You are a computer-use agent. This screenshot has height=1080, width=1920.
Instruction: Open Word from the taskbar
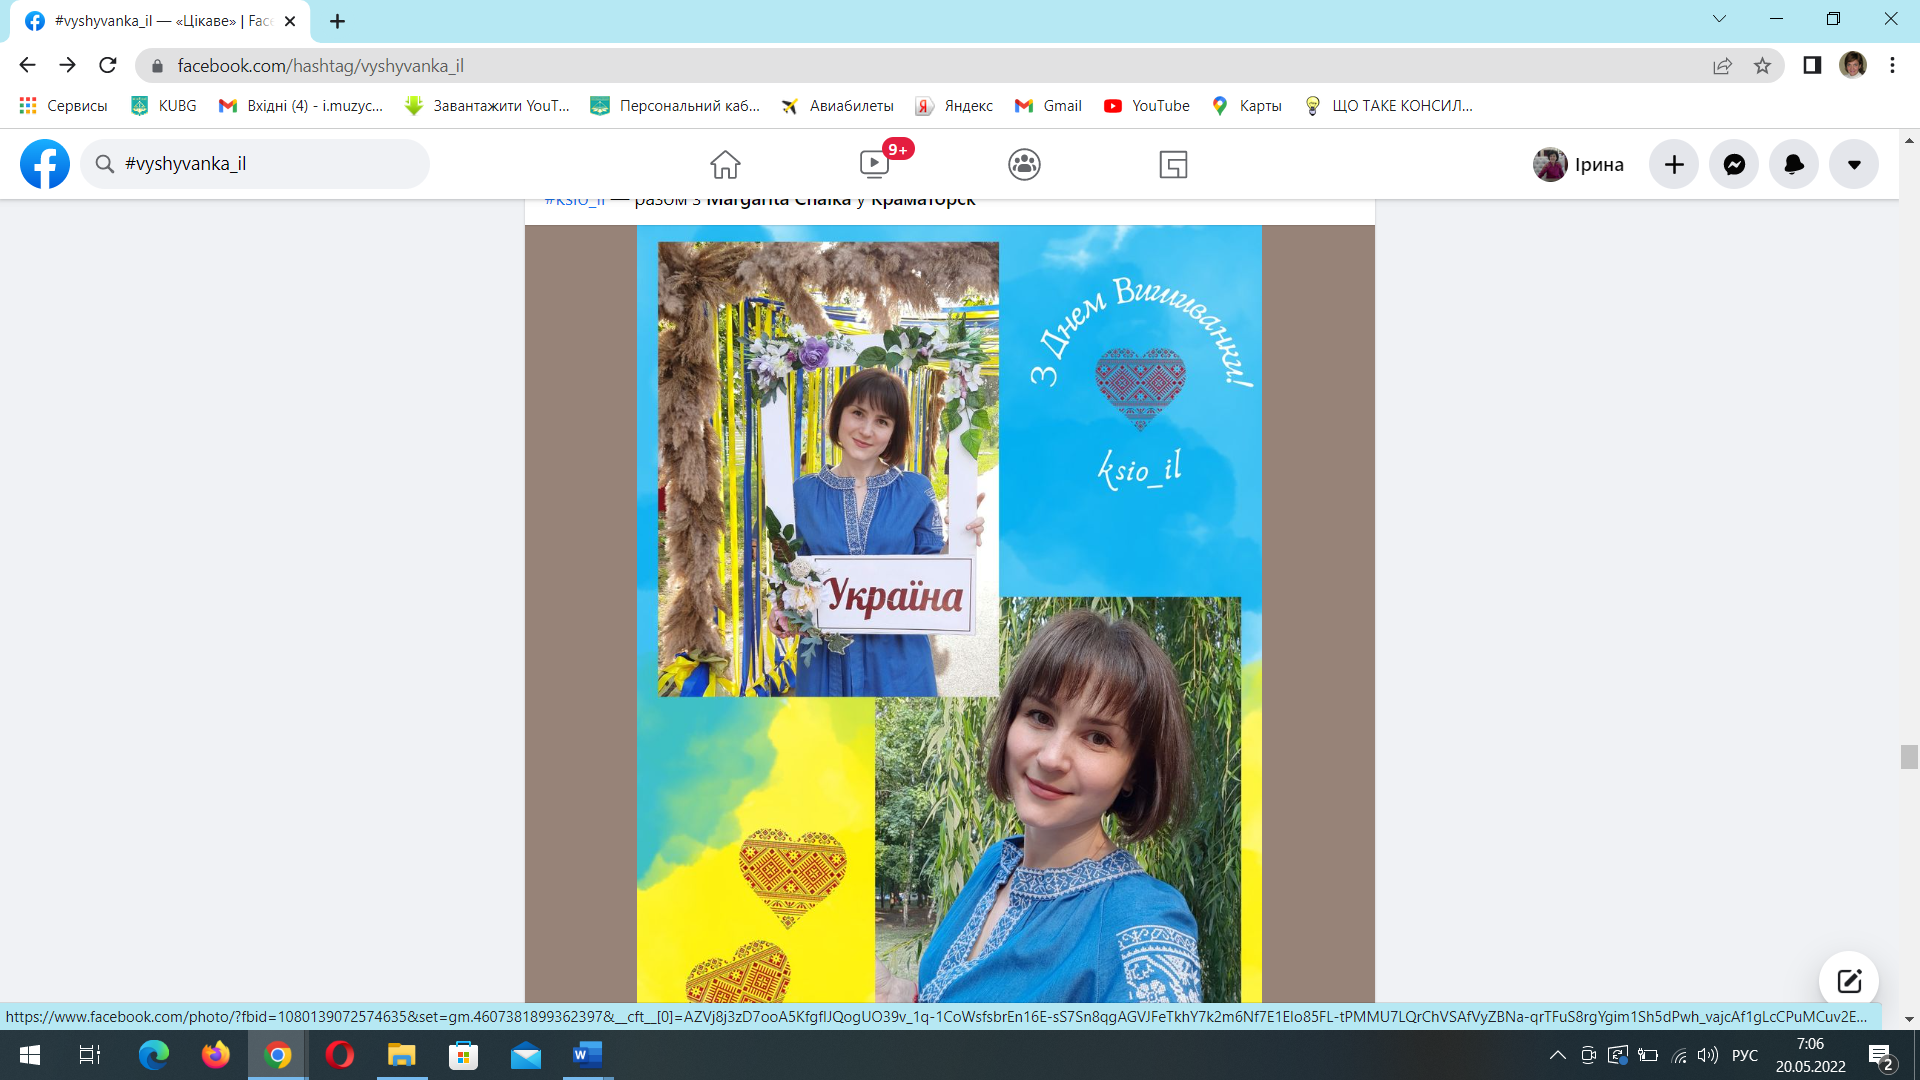click(x=587, y=1055)
